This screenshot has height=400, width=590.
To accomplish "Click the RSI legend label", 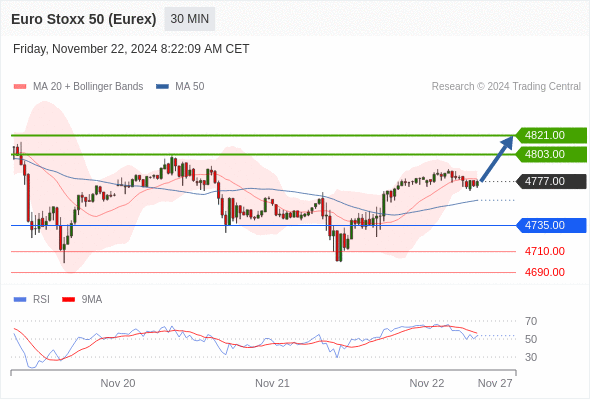I will 41,300.
